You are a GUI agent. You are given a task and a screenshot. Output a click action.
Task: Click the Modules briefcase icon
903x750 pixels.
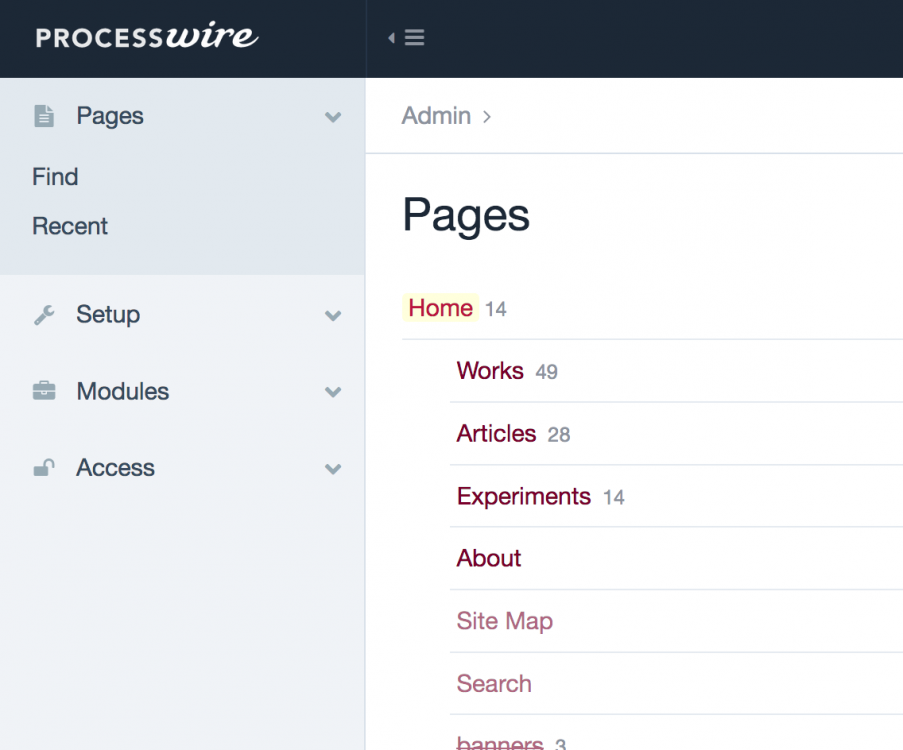(x=44, y=392)
